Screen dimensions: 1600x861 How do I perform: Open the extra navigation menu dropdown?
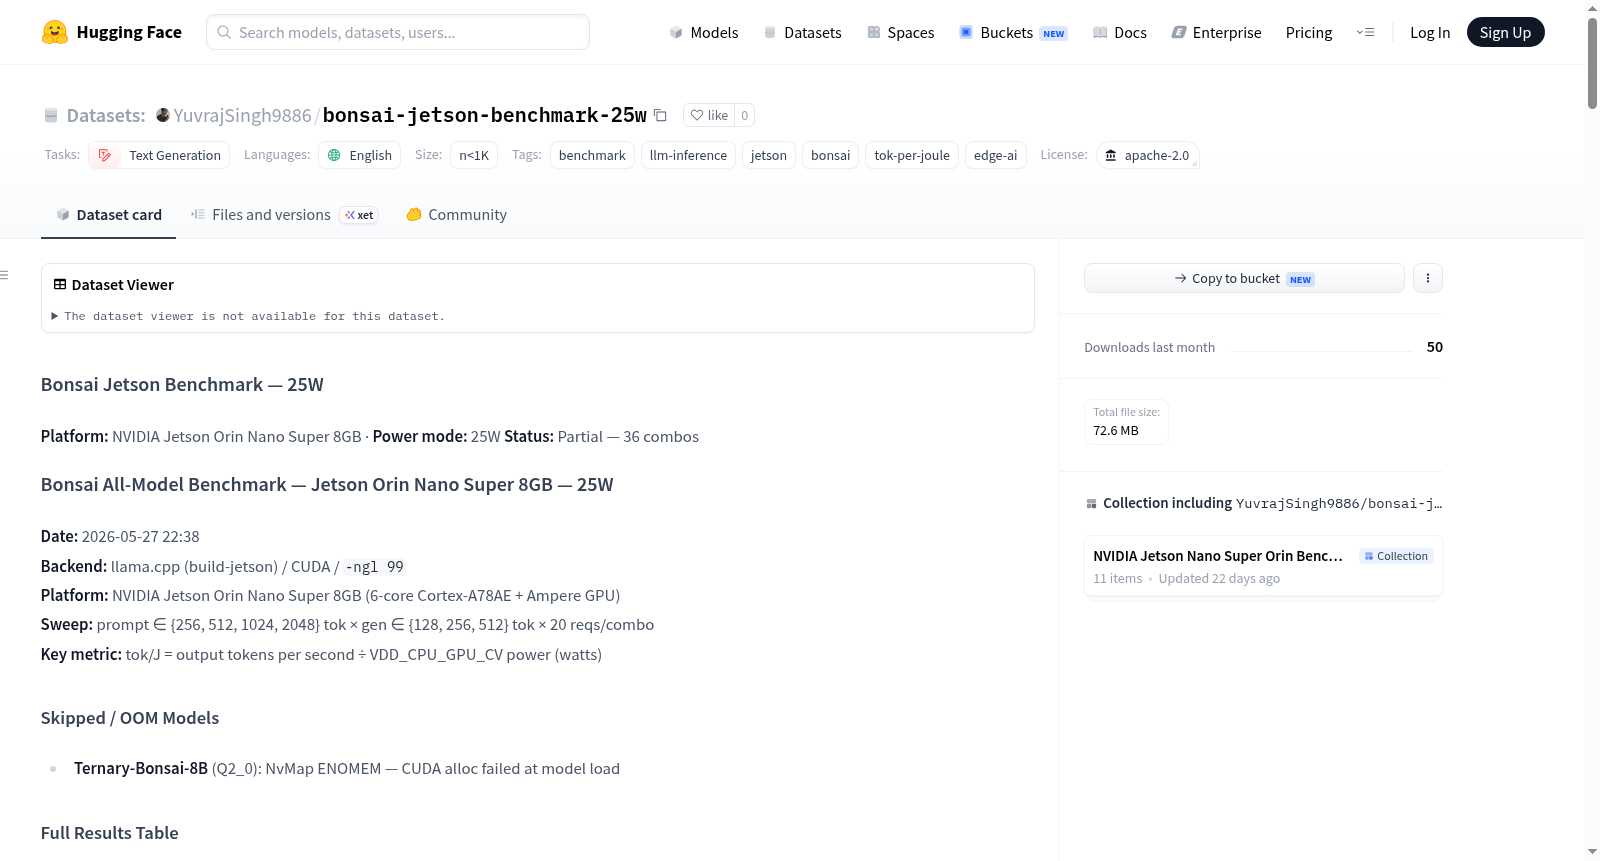[1365, 32]
